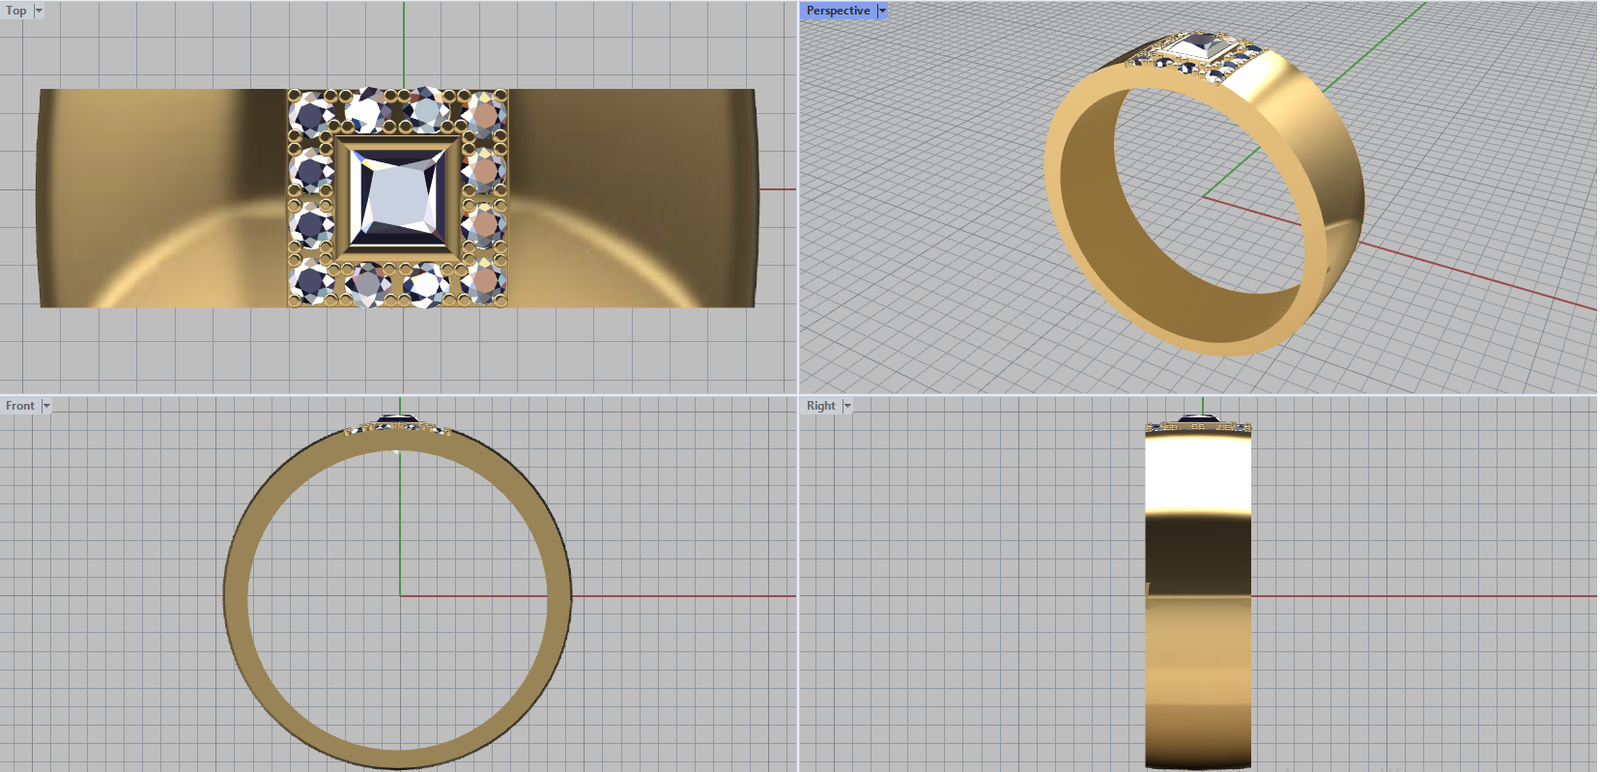
Task: Select the ring band in Right view
Action: (1198, 600)
